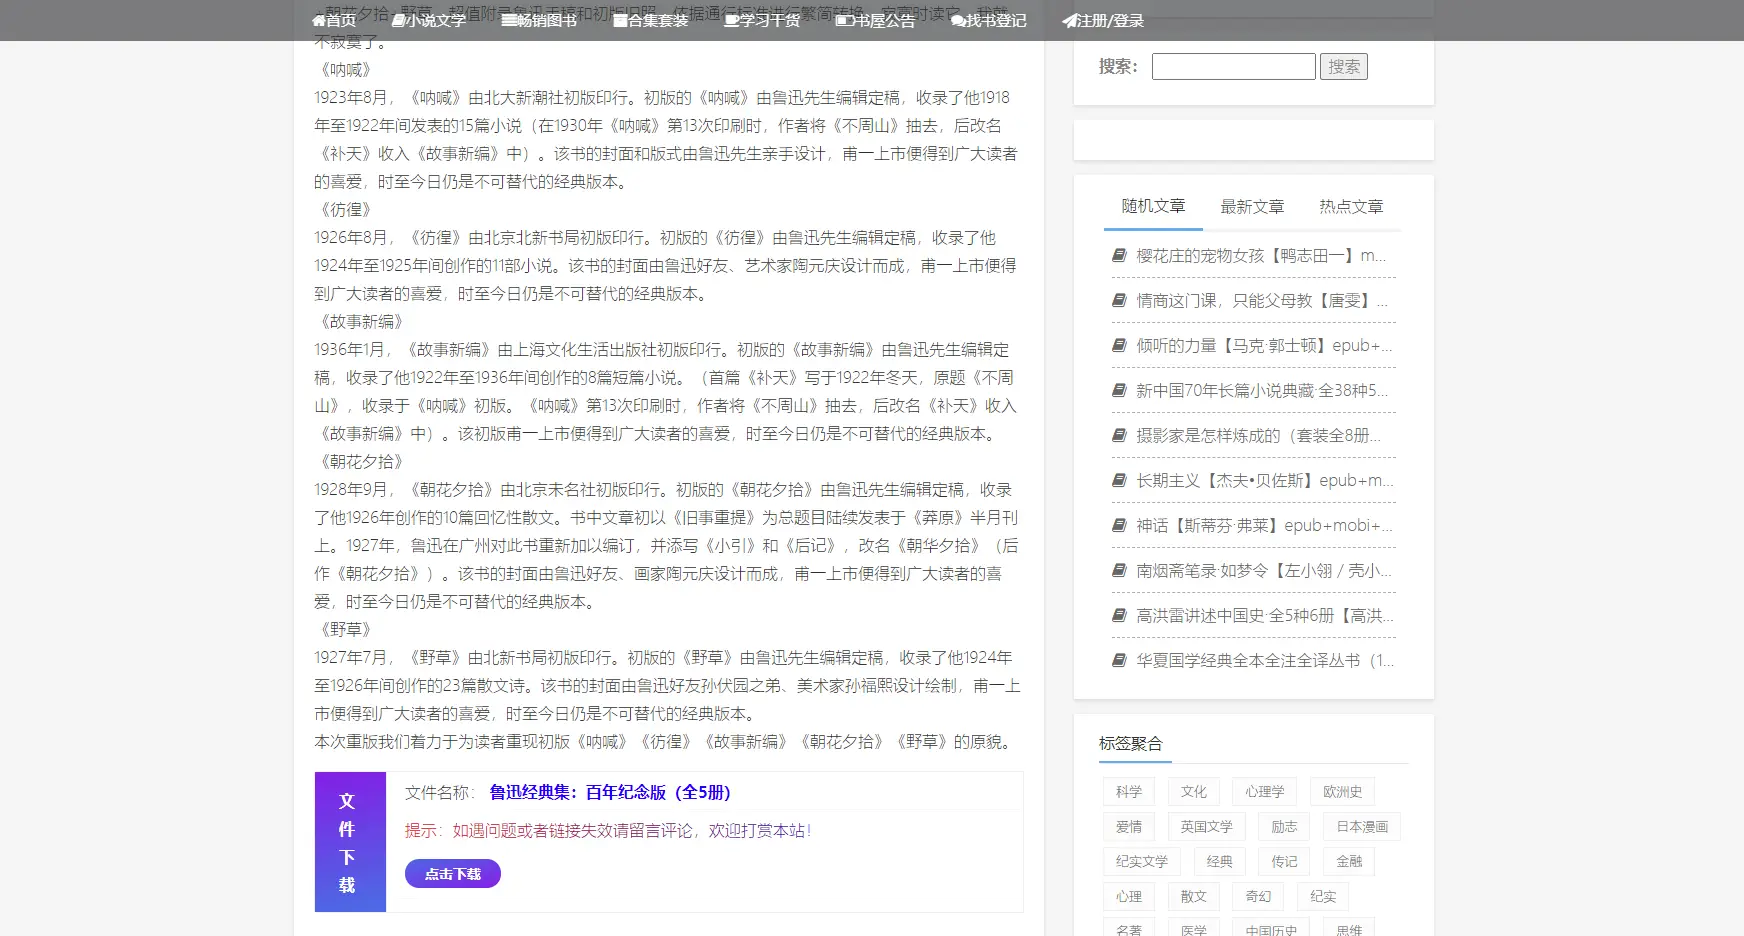Select the 英国文学 tag
The height and width of the screenshot is (936, 1744).
[1206, 826]
